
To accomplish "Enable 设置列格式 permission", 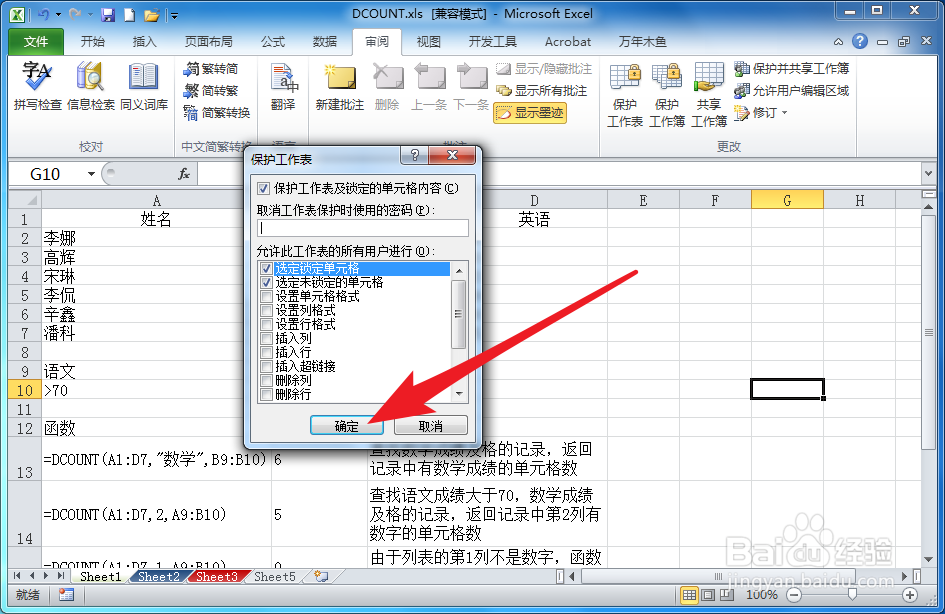I will click(x=266, y=311).
